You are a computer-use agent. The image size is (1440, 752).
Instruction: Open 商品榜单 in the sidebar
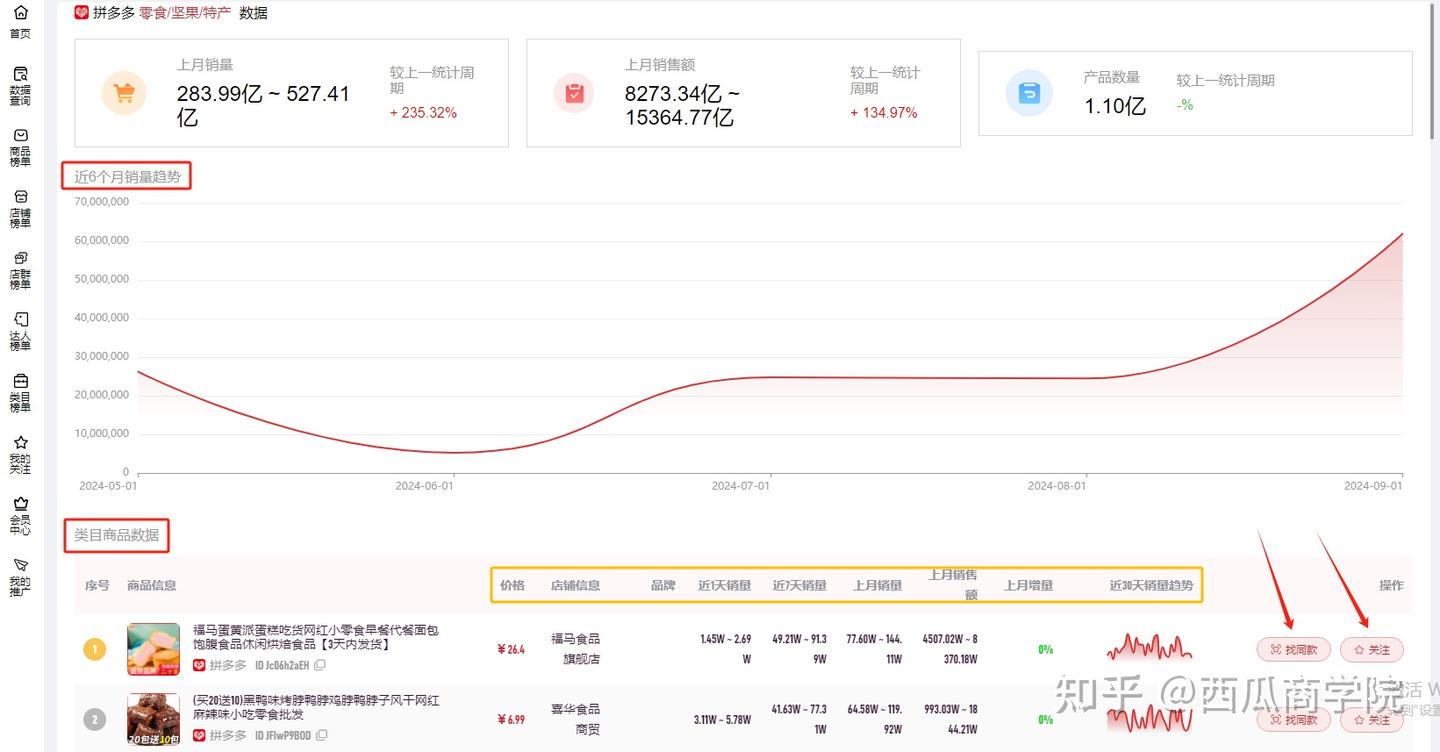pyautogui.click(x=20, y=147)
